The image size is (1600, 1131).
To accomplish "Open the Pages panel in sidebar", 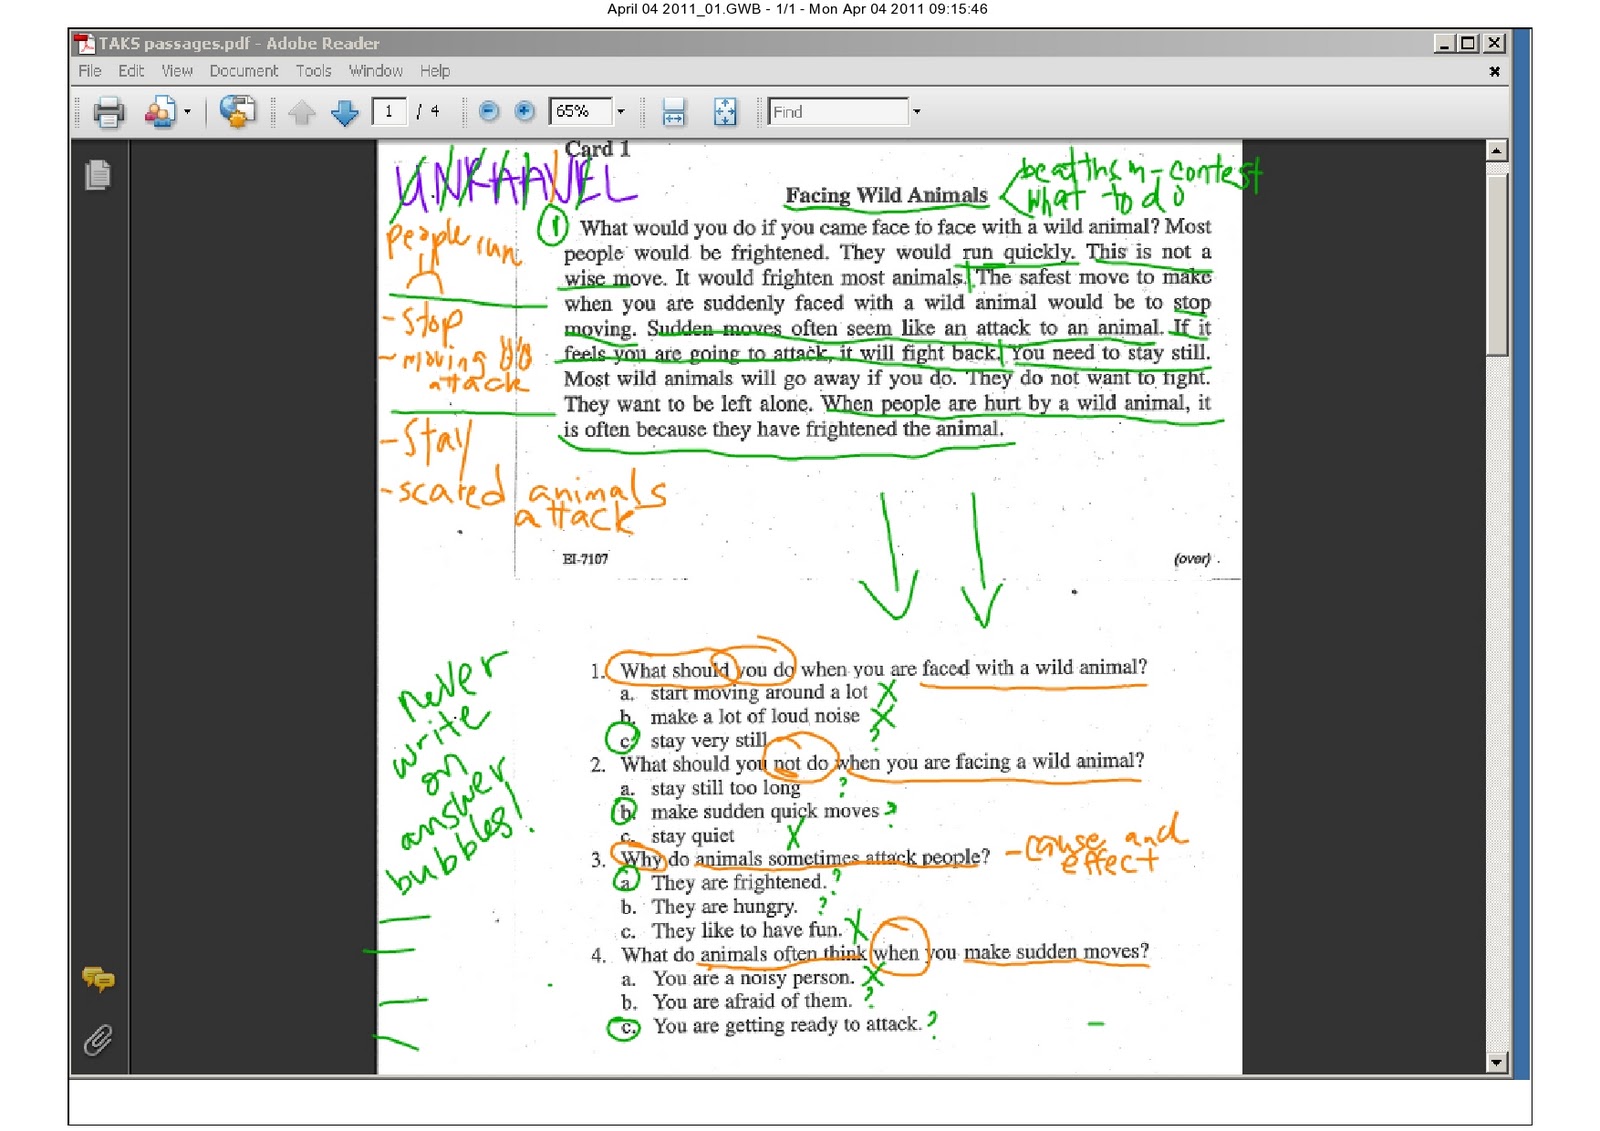I will coord(98,175).
